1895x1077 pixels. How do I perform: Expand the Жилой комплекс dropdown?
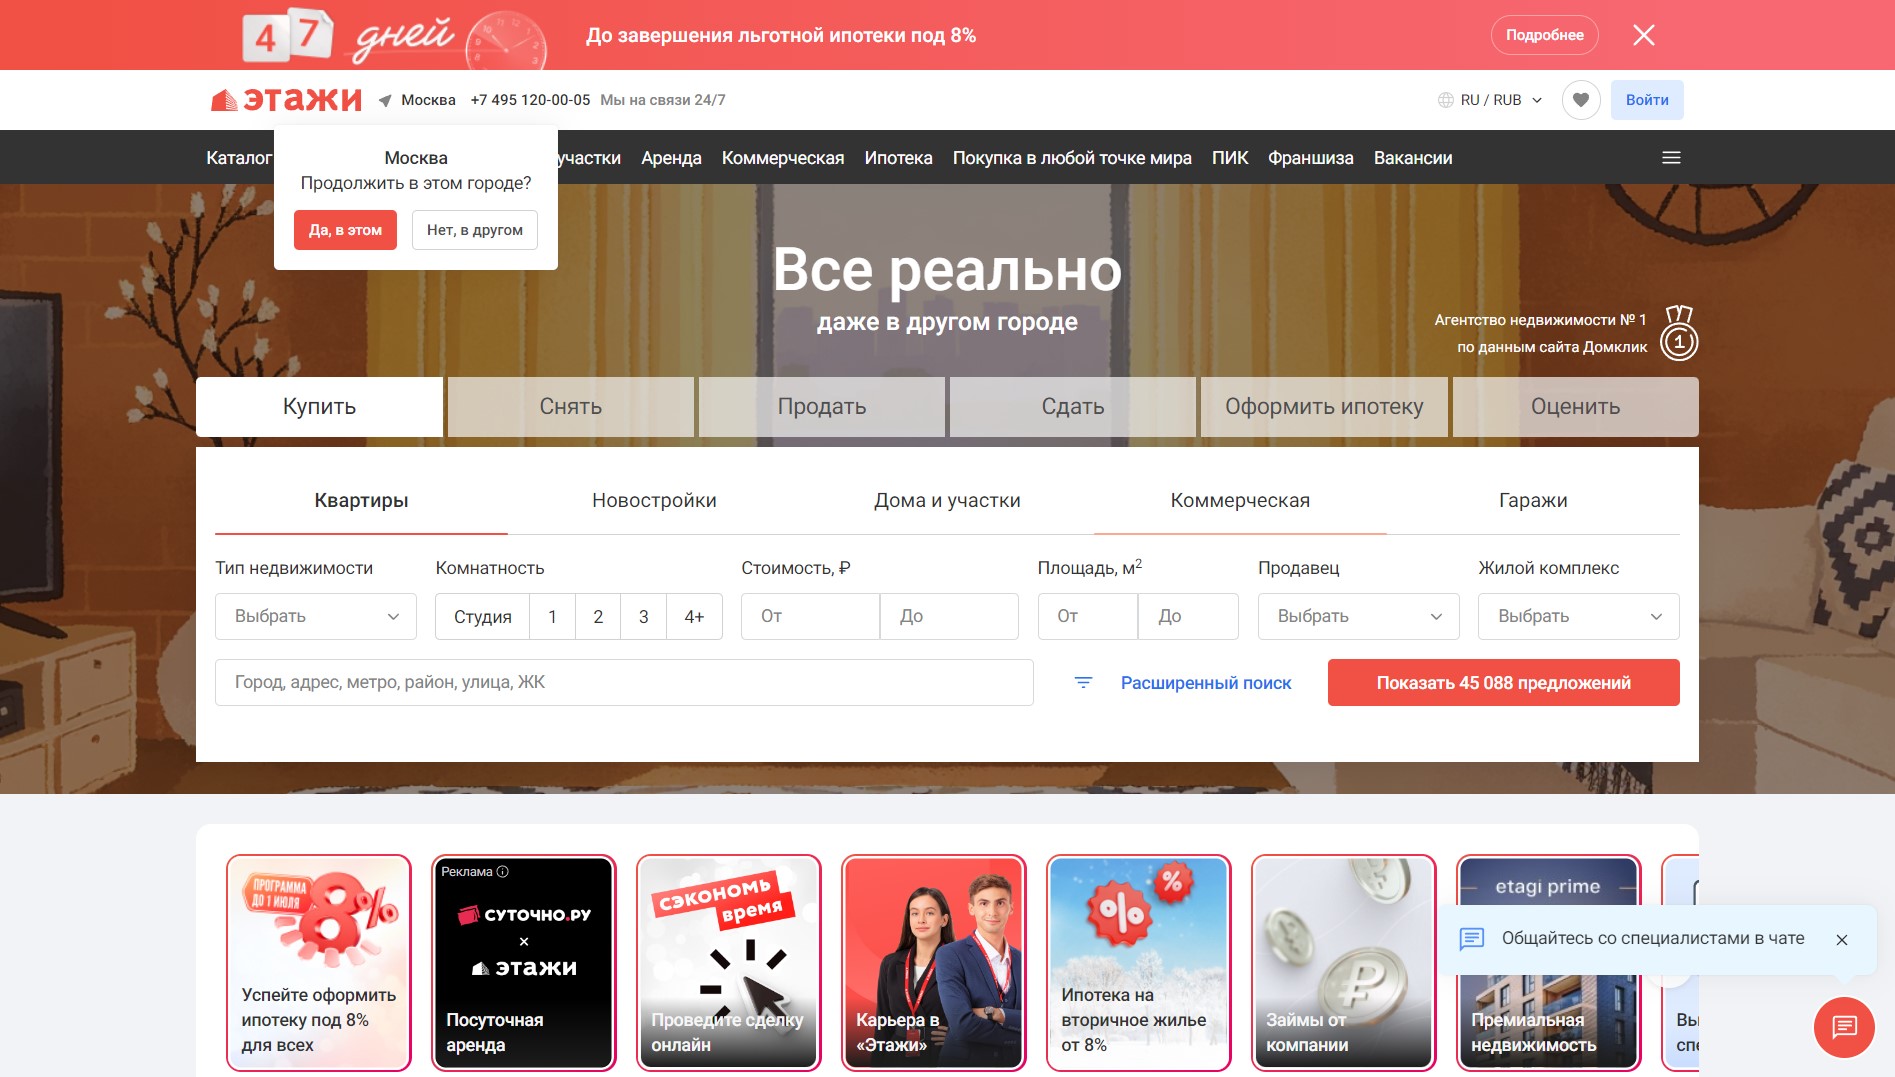point(1579,616)
